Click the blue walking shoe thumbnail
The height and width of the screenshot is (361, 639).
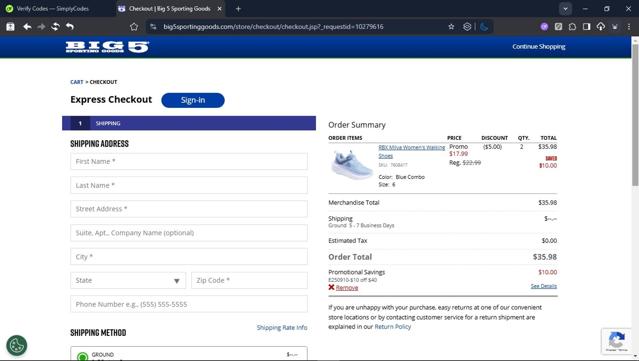tap(351, 164)
